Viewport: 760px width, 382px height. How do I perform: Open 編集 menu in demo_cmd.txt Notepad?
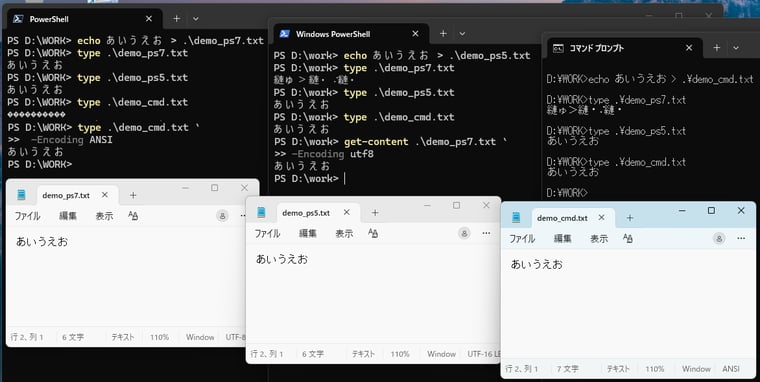point(563,239)
